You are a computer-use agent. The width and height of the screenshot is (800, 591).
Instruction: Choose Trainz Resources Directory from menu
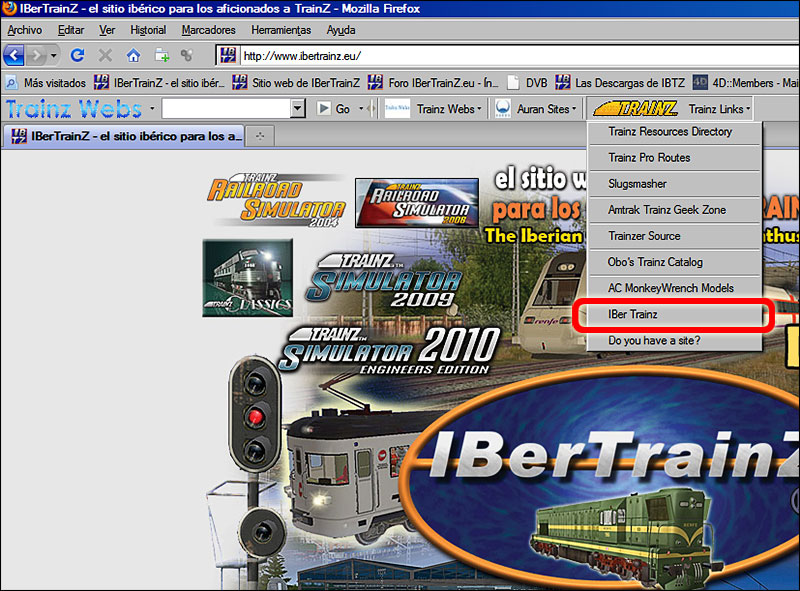(x=674, y=132)
